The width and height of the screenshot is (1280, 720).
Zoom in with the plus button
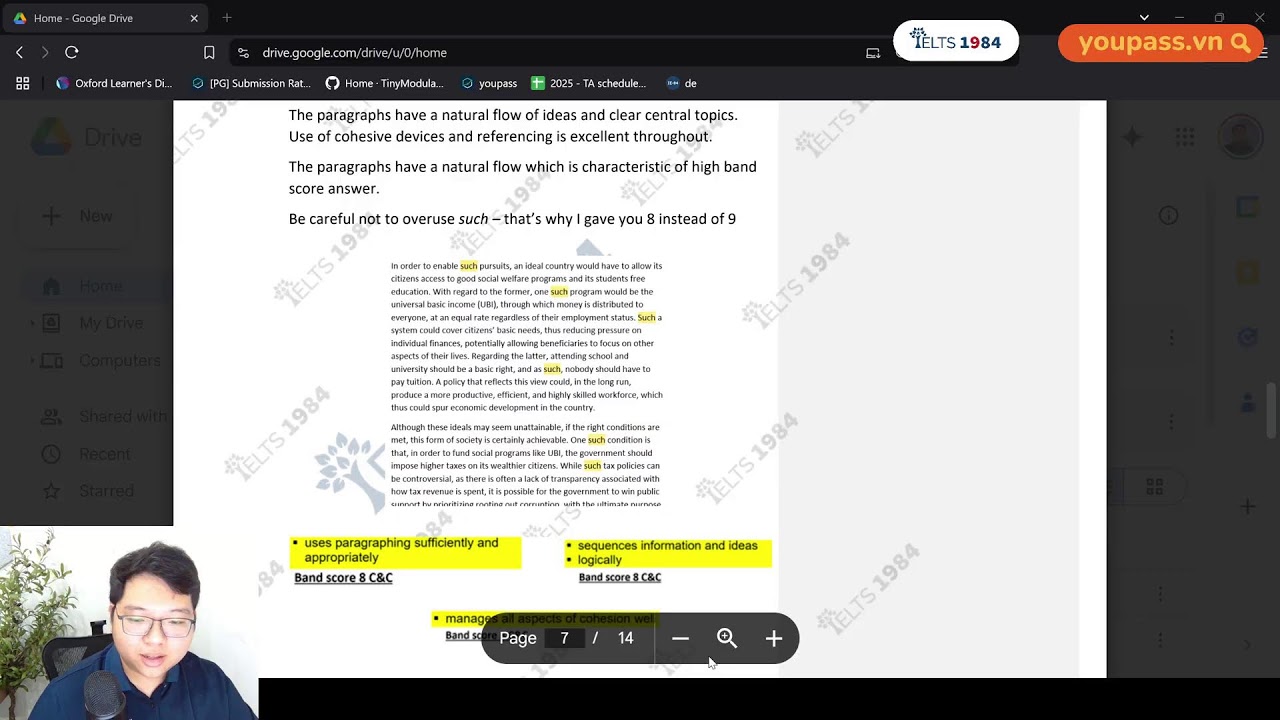pyautogui.click(x=774, y=638)
